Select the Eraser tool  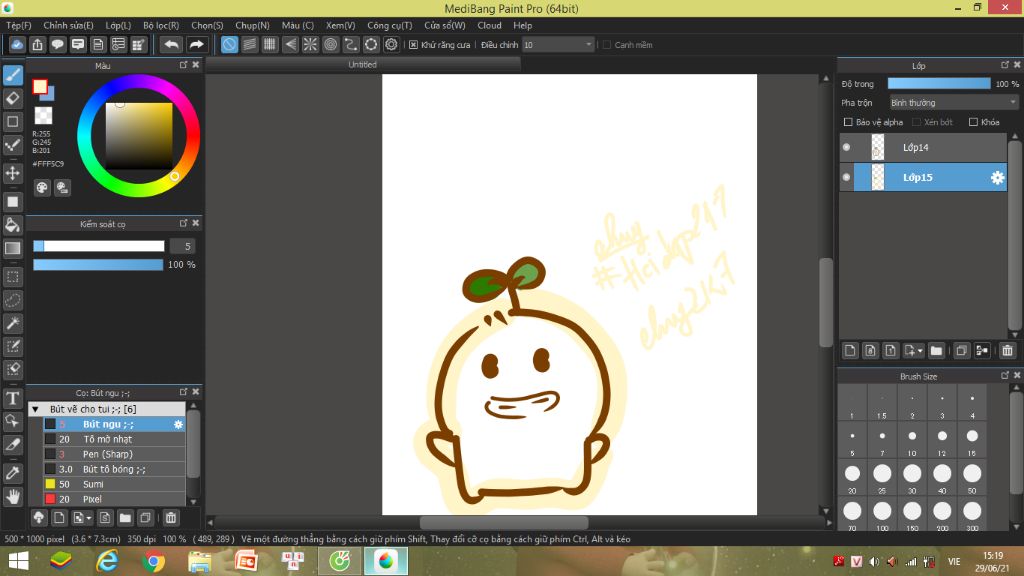pos(12,99)
